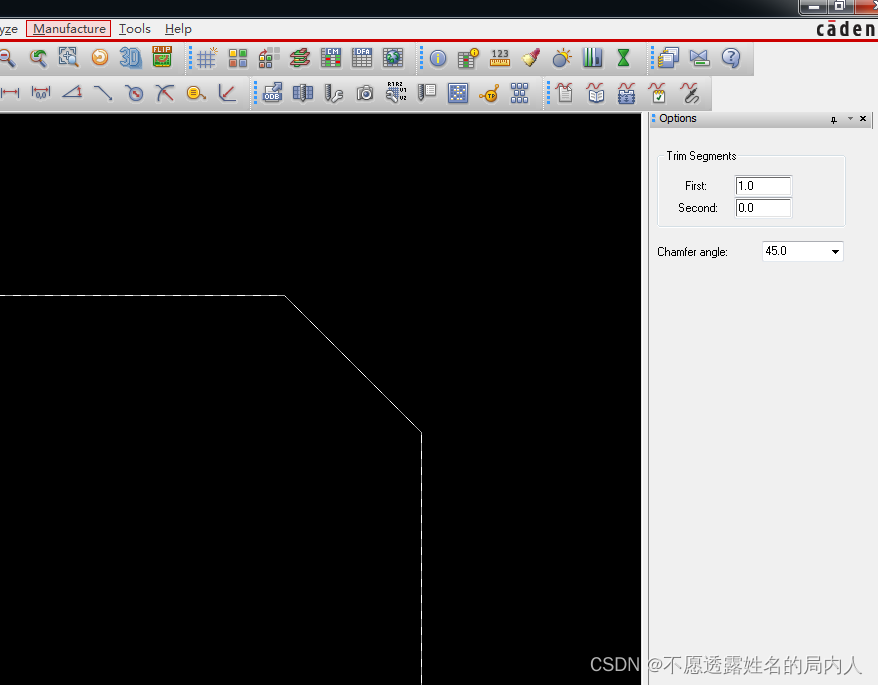Viewport: 878px width, 685px height.
Task: Click the drill legend icon
Action: tap(427, 93)
